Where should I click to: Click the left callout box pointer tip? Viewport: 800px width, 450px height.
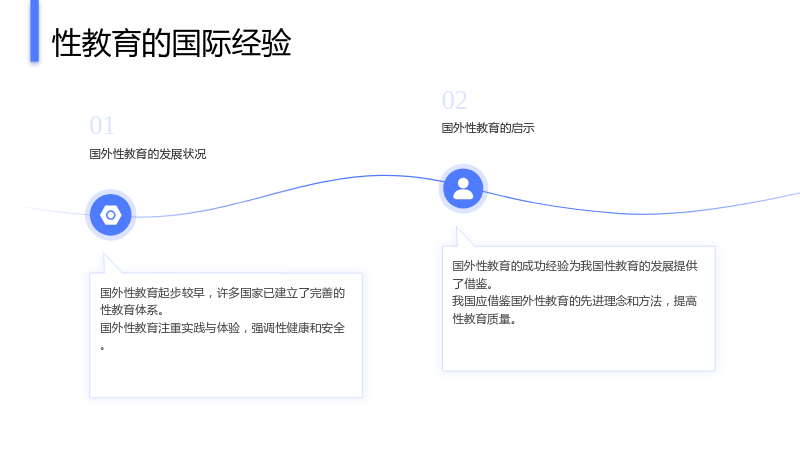pyautogui.click(x=105, y=255)
